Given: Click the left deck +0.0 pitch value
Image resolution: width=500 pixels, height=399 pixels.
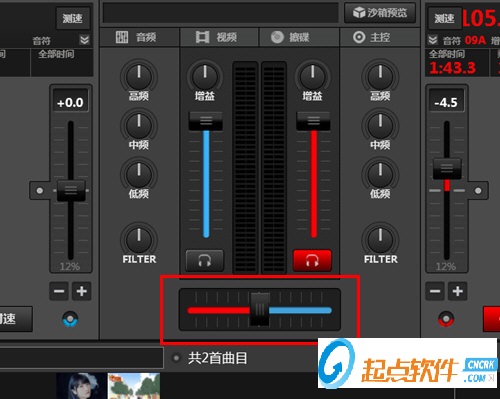Looking at the screenshot, I should pyautogui.click(x=70, y=102).
